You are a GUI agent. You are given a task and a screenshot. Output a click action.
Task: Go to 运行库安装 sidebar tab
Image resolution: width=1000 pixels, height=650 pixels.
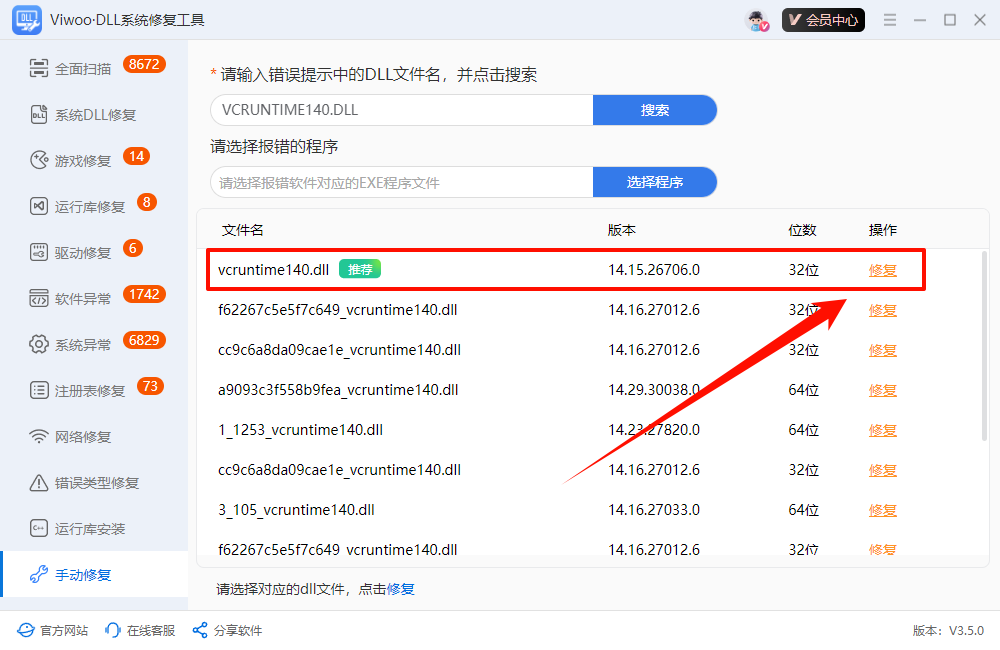pyautogui.click(x=90, y=529)
